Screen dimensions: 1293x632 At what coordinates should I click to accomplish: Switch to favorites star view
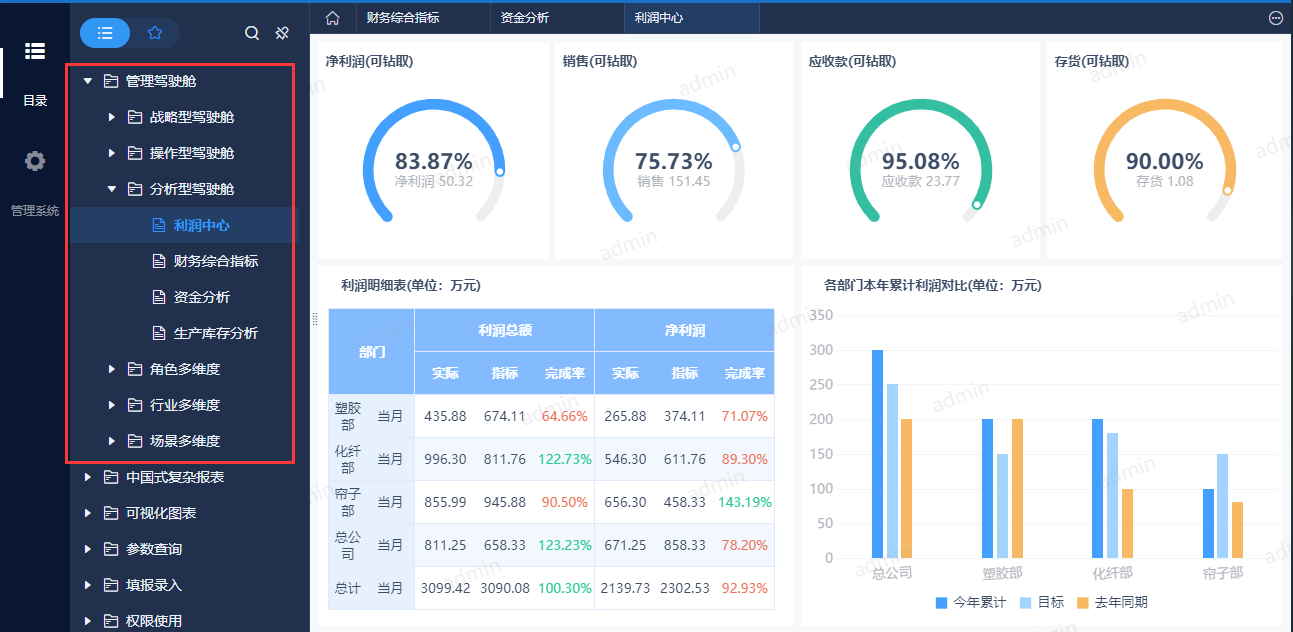coord(155,33)
